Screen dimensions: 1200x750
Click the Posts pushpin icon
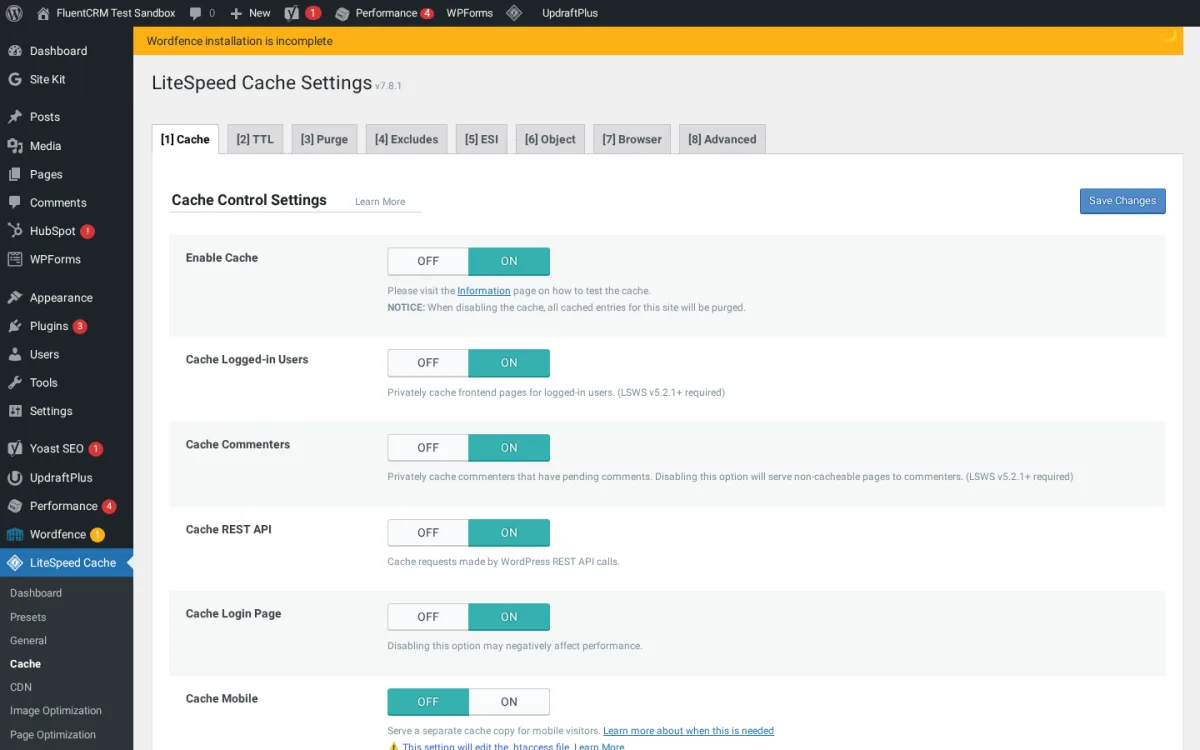click(x=15, y=117)
